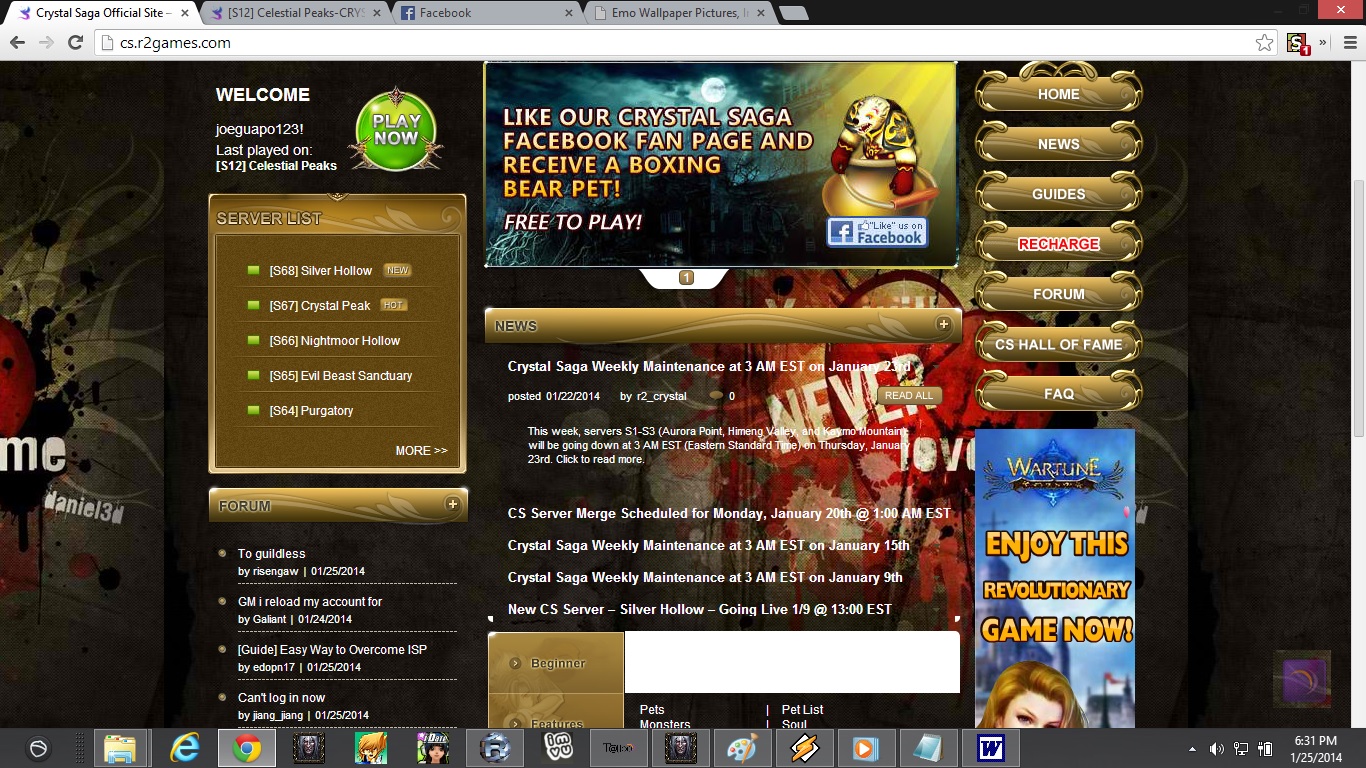Click the Like us on Facebook badge

tap(877, 232)
